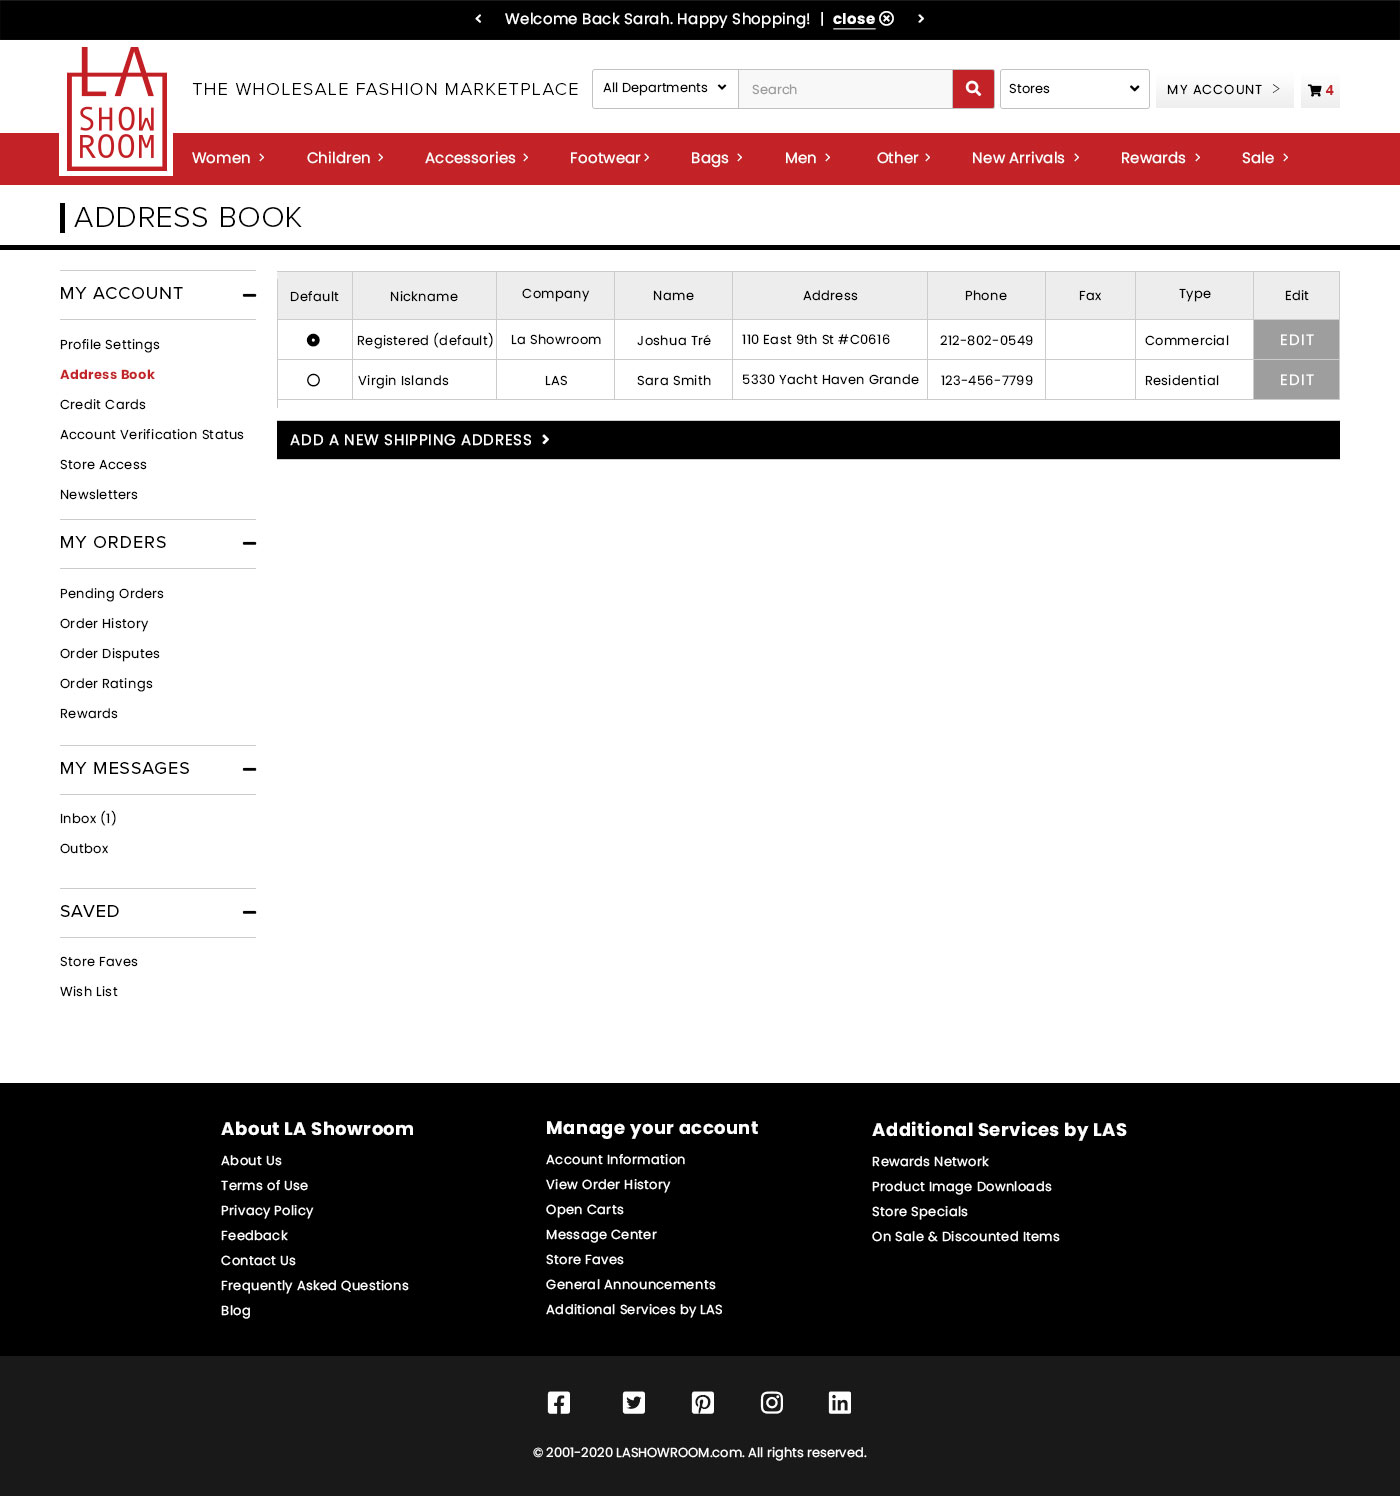Open the Twitter social icon
Viewport: 1400px width, 1496px height.
tap(634, 1402)
